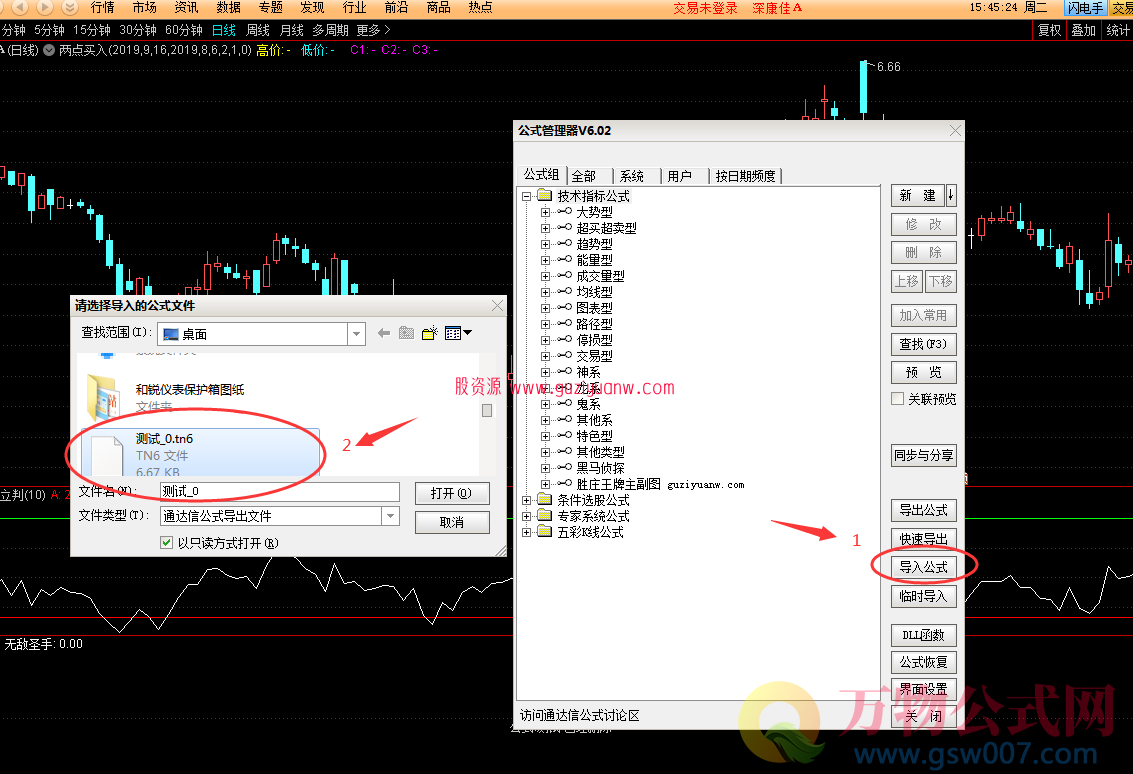Enable the 关联预览 checkbox
The height and width of the screenshot is (774, 1133).
click(898, 399)
